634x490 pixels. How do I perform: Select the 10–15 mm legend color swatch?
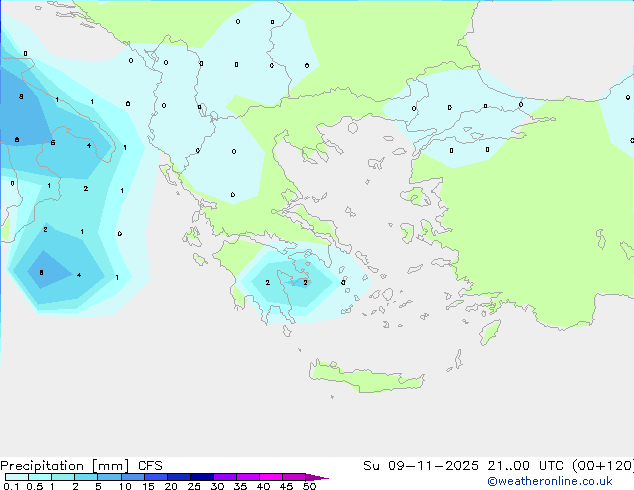coord(133,477)
